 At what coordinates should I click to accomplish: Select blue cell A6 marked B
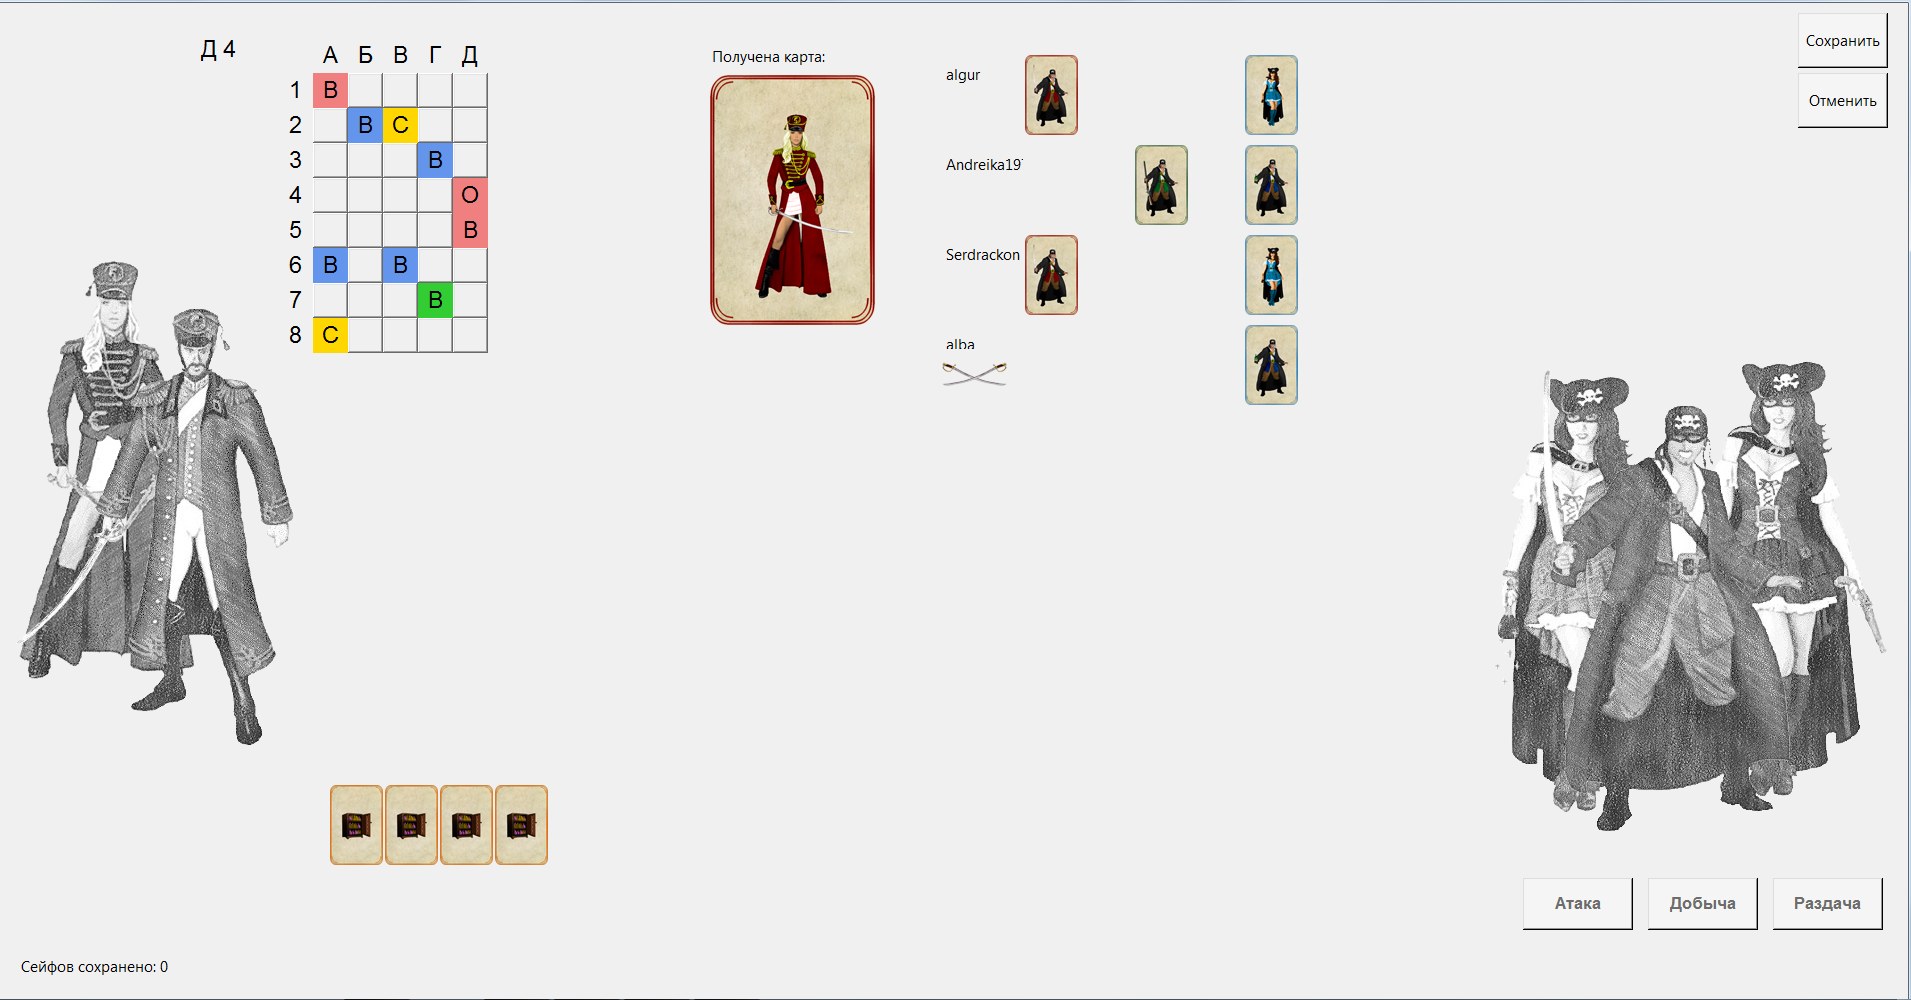(330, 265)
